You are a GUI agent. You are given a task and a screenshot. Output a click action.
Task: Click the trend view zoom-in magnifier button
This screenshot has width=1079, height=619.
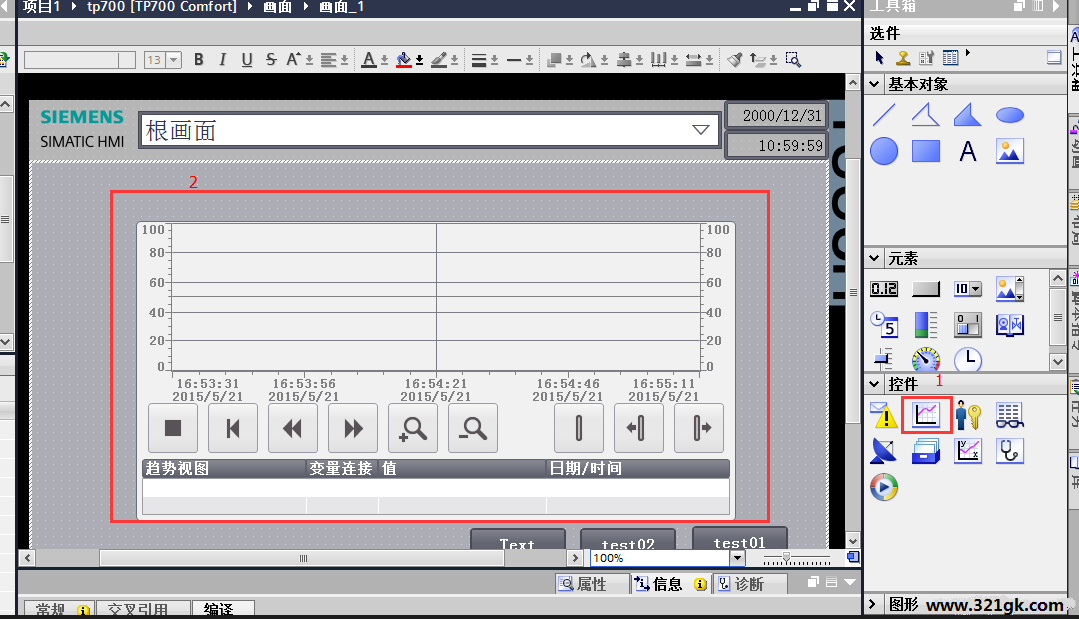point(413,428)
